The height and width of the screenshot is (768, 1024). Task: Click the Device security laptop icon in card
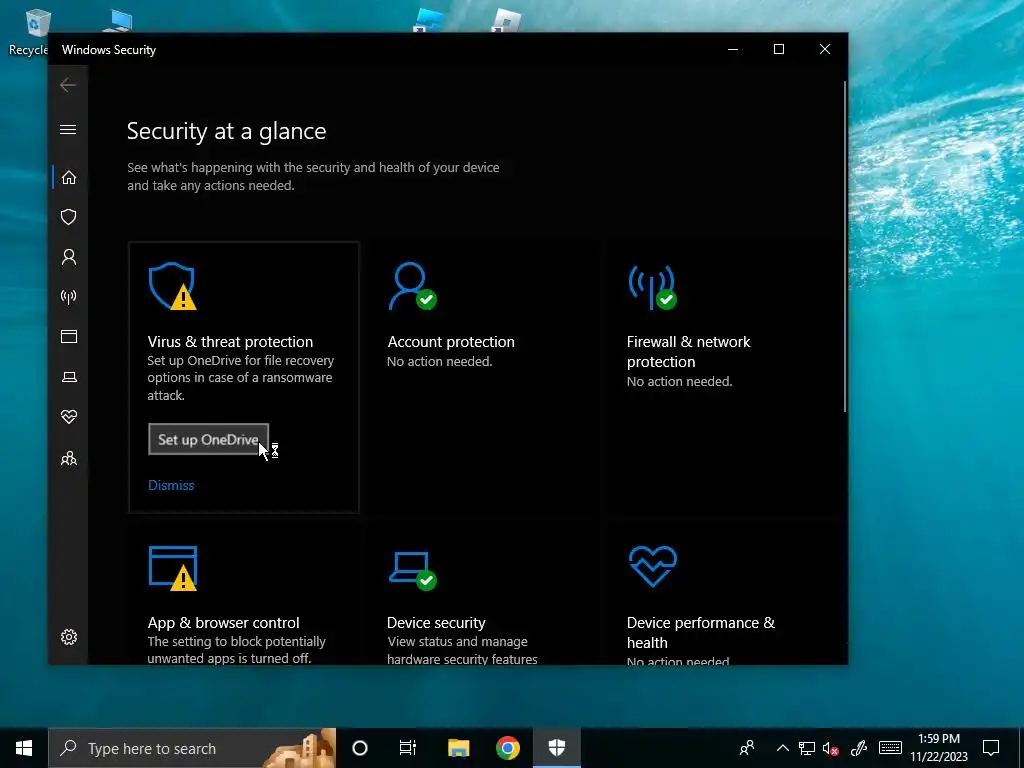point(413,571)
